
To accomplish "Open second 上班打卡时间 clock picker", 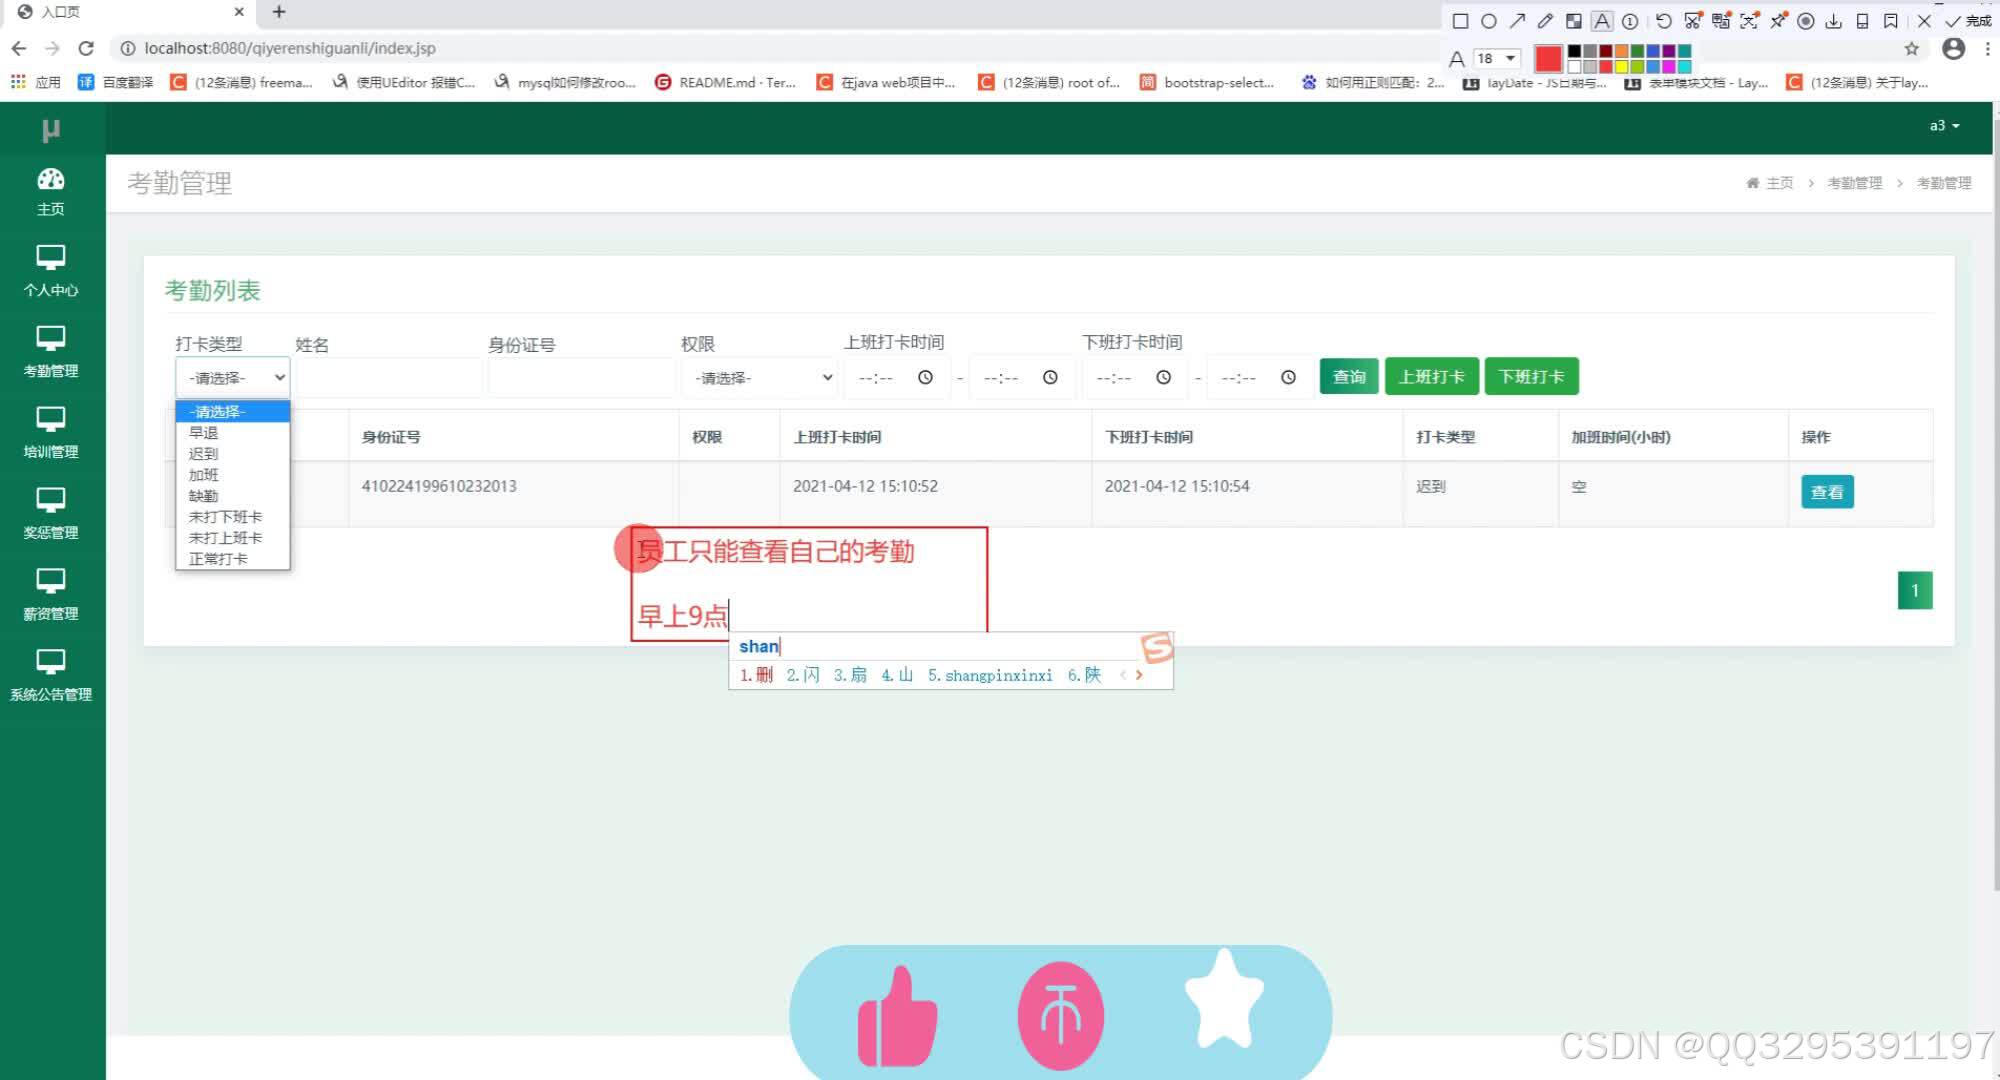I will pyautogui.click(x=1050, y=377).
